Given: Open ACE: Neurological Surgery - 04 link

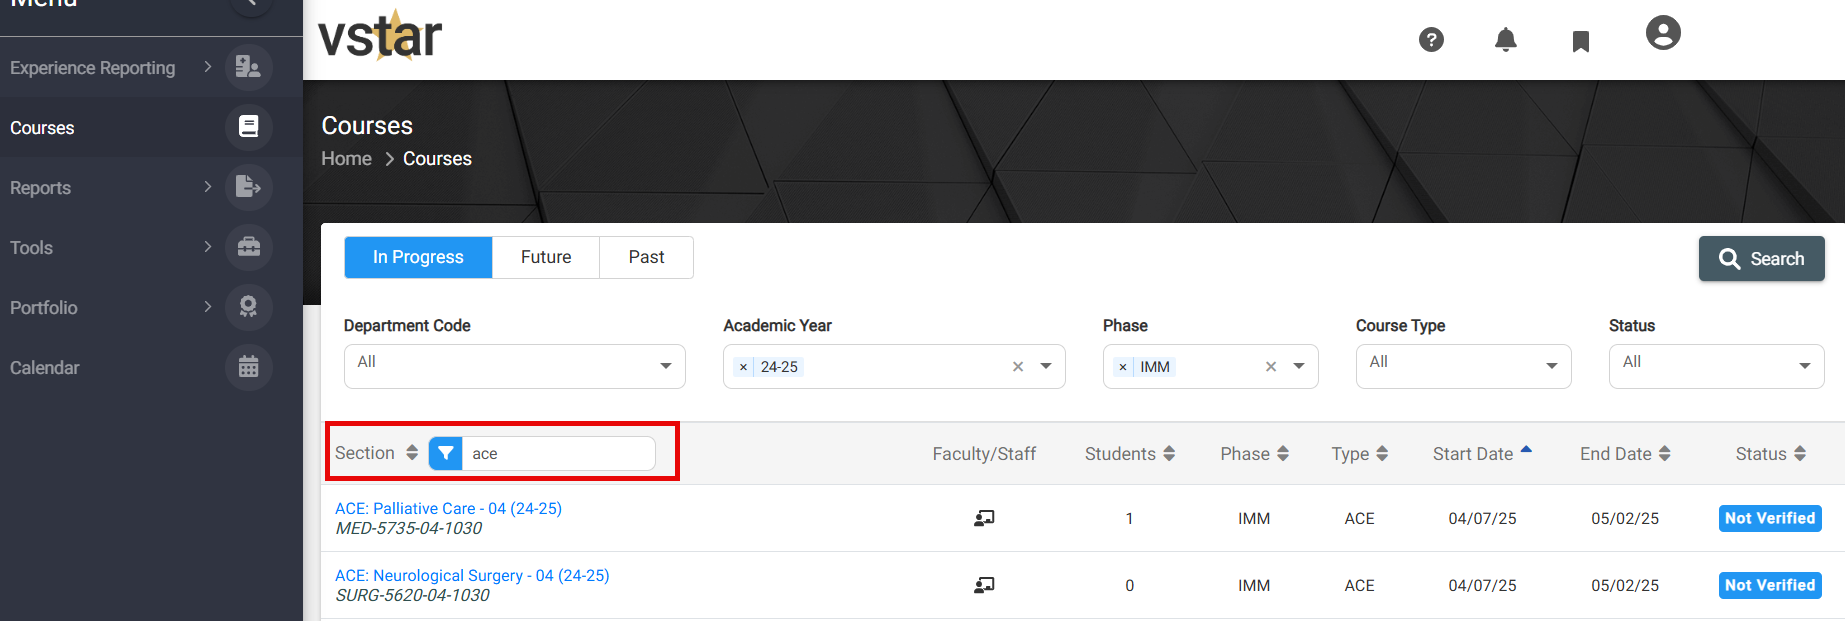Looking at the screenshot, I should pos(472,575).
